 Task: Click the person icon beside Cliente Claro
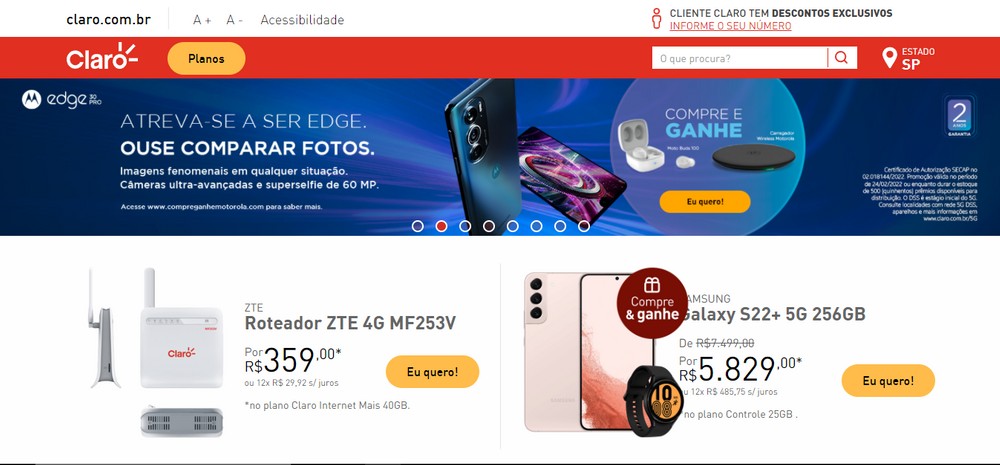pos(656,18)
